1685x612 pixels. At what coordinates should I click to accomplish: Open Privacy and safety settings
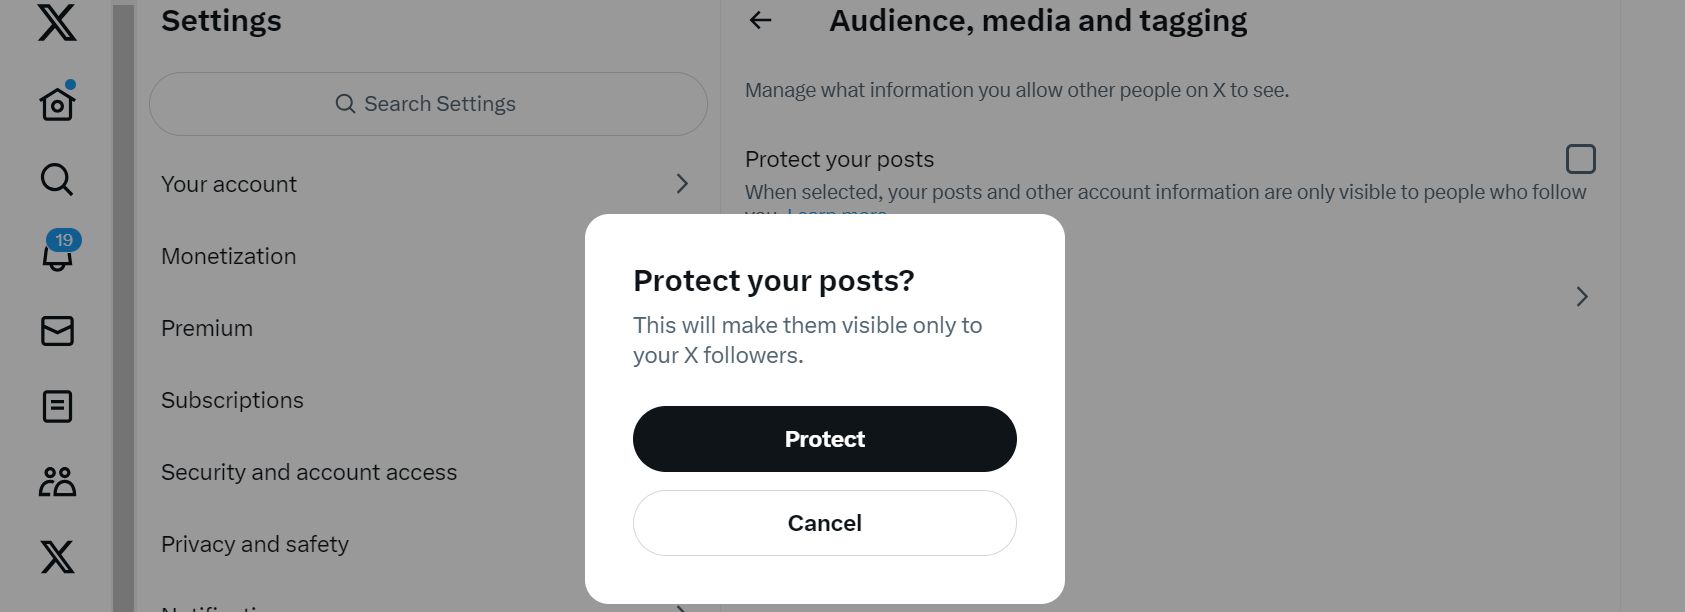point(255,544)
